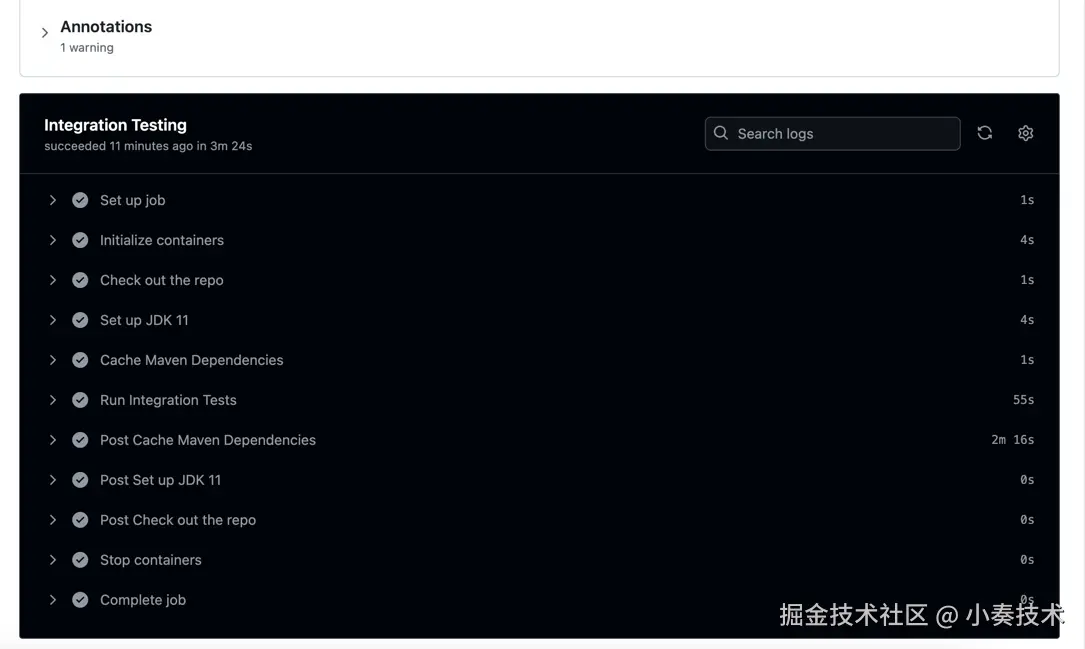
Task: Click the 4s duration of Set up JDK 11
Action: [1027, 320]
